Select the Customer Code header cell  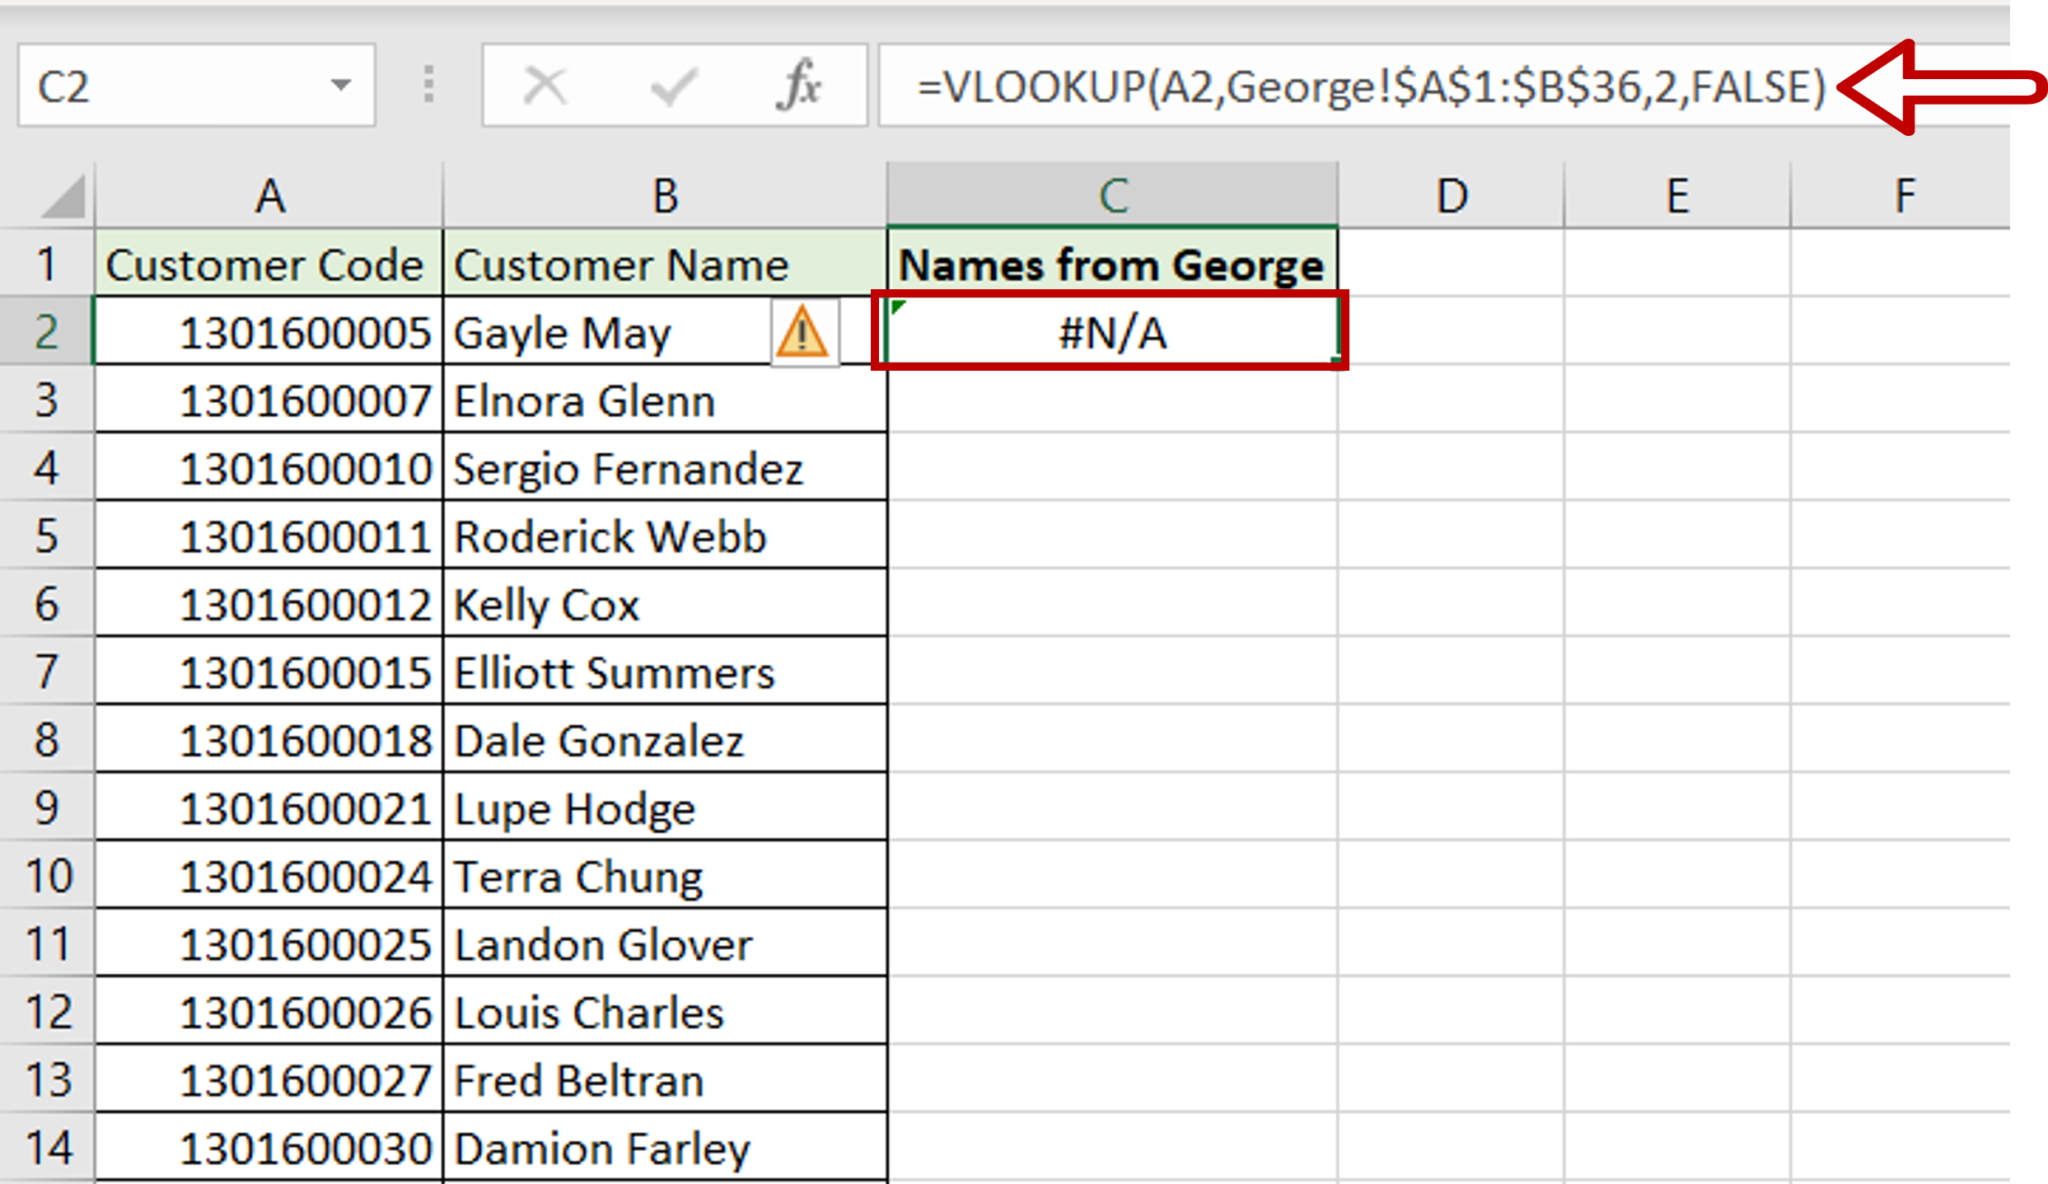(269, 264)
